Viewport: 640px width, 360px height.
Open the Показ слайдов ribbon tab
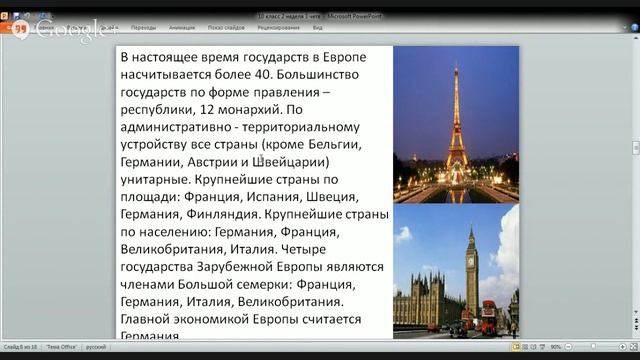coord(226,28)
